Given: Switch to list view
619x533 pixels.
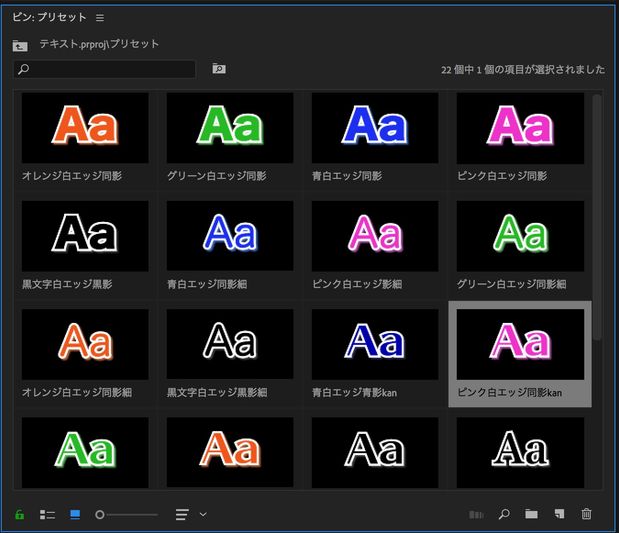Looking at the screenshot, I should [47, 514].
